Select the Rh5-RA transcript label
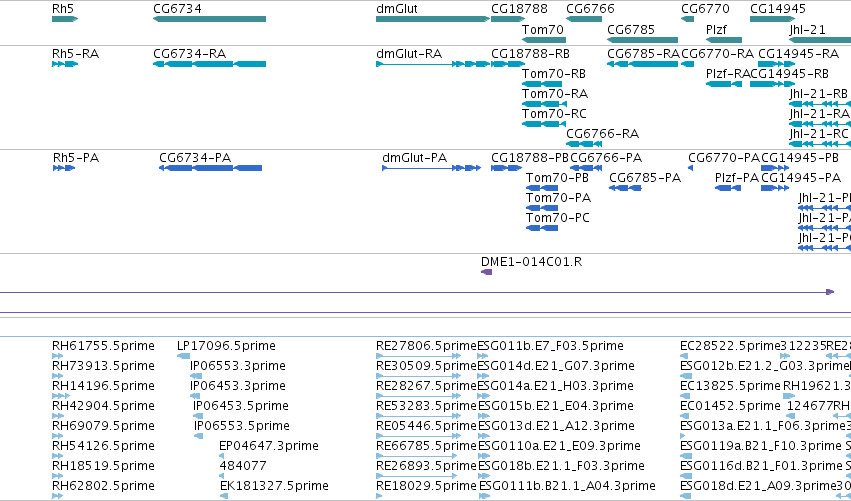This screenshot has height=501, width=851. point(75,54)
